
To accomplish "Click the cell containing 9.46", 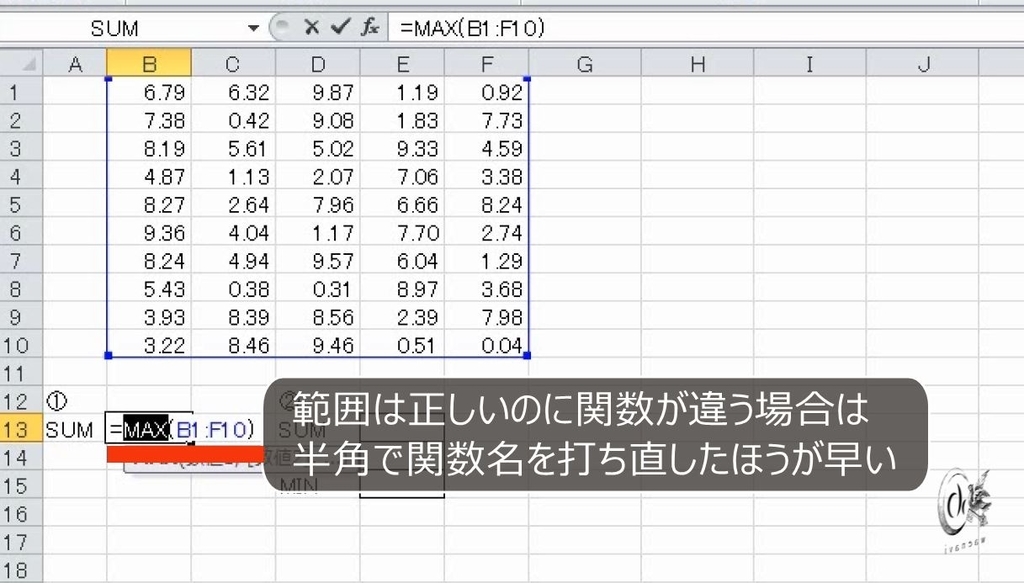I will click(317, 345).
